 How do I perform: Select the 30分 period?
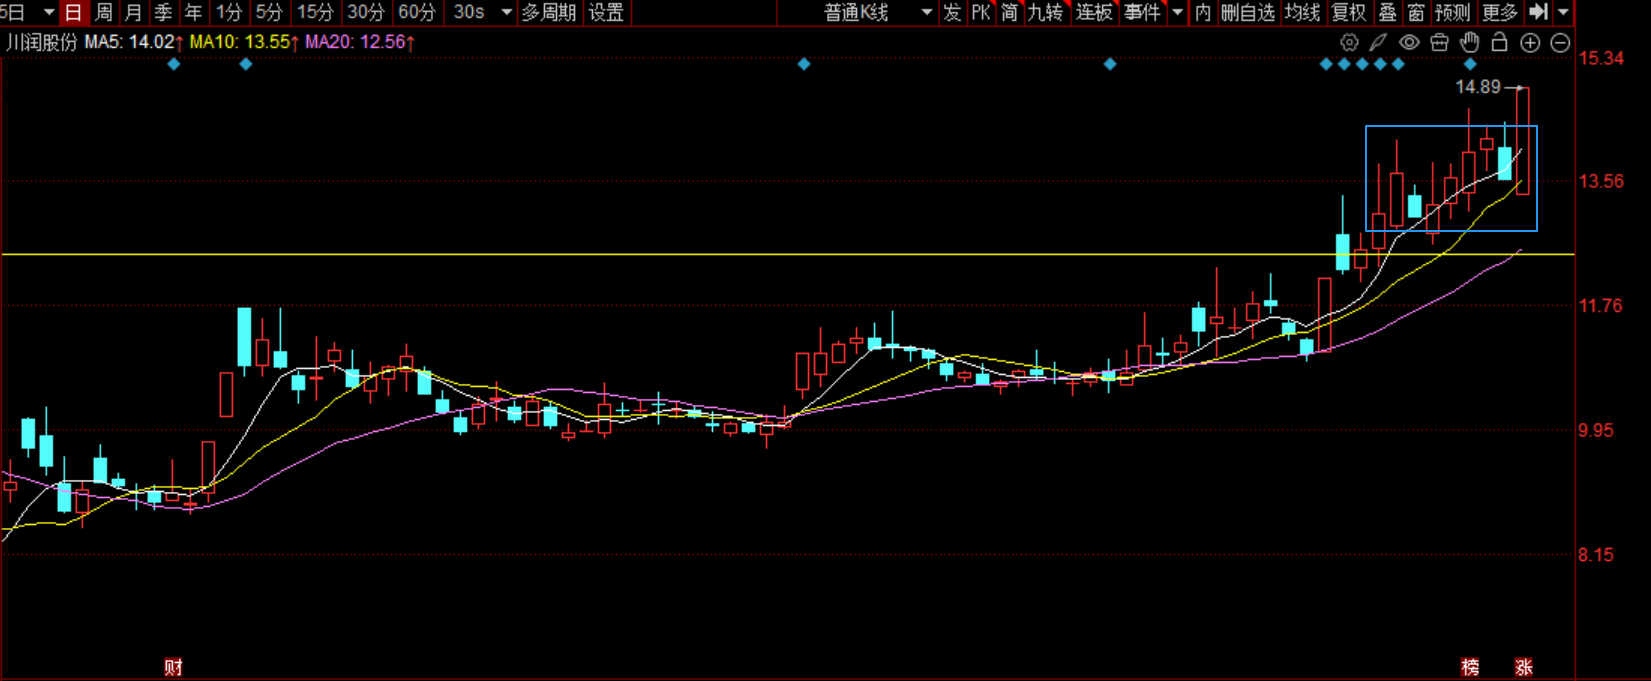pyautogui.click(x=366, y=12)
